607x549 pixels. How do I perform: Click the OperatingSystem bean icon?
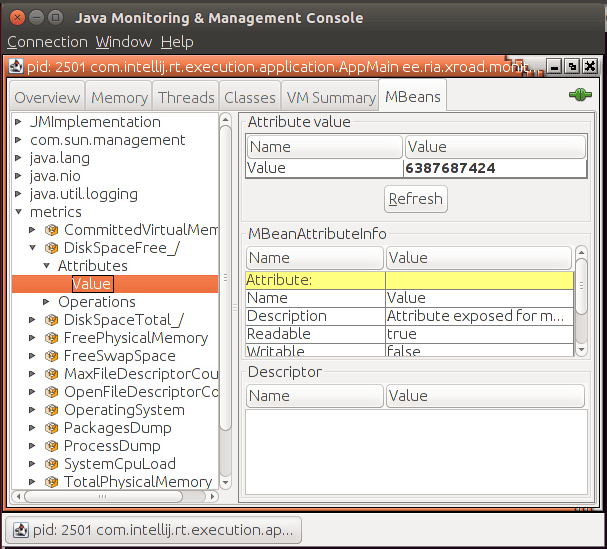(52, 410)
